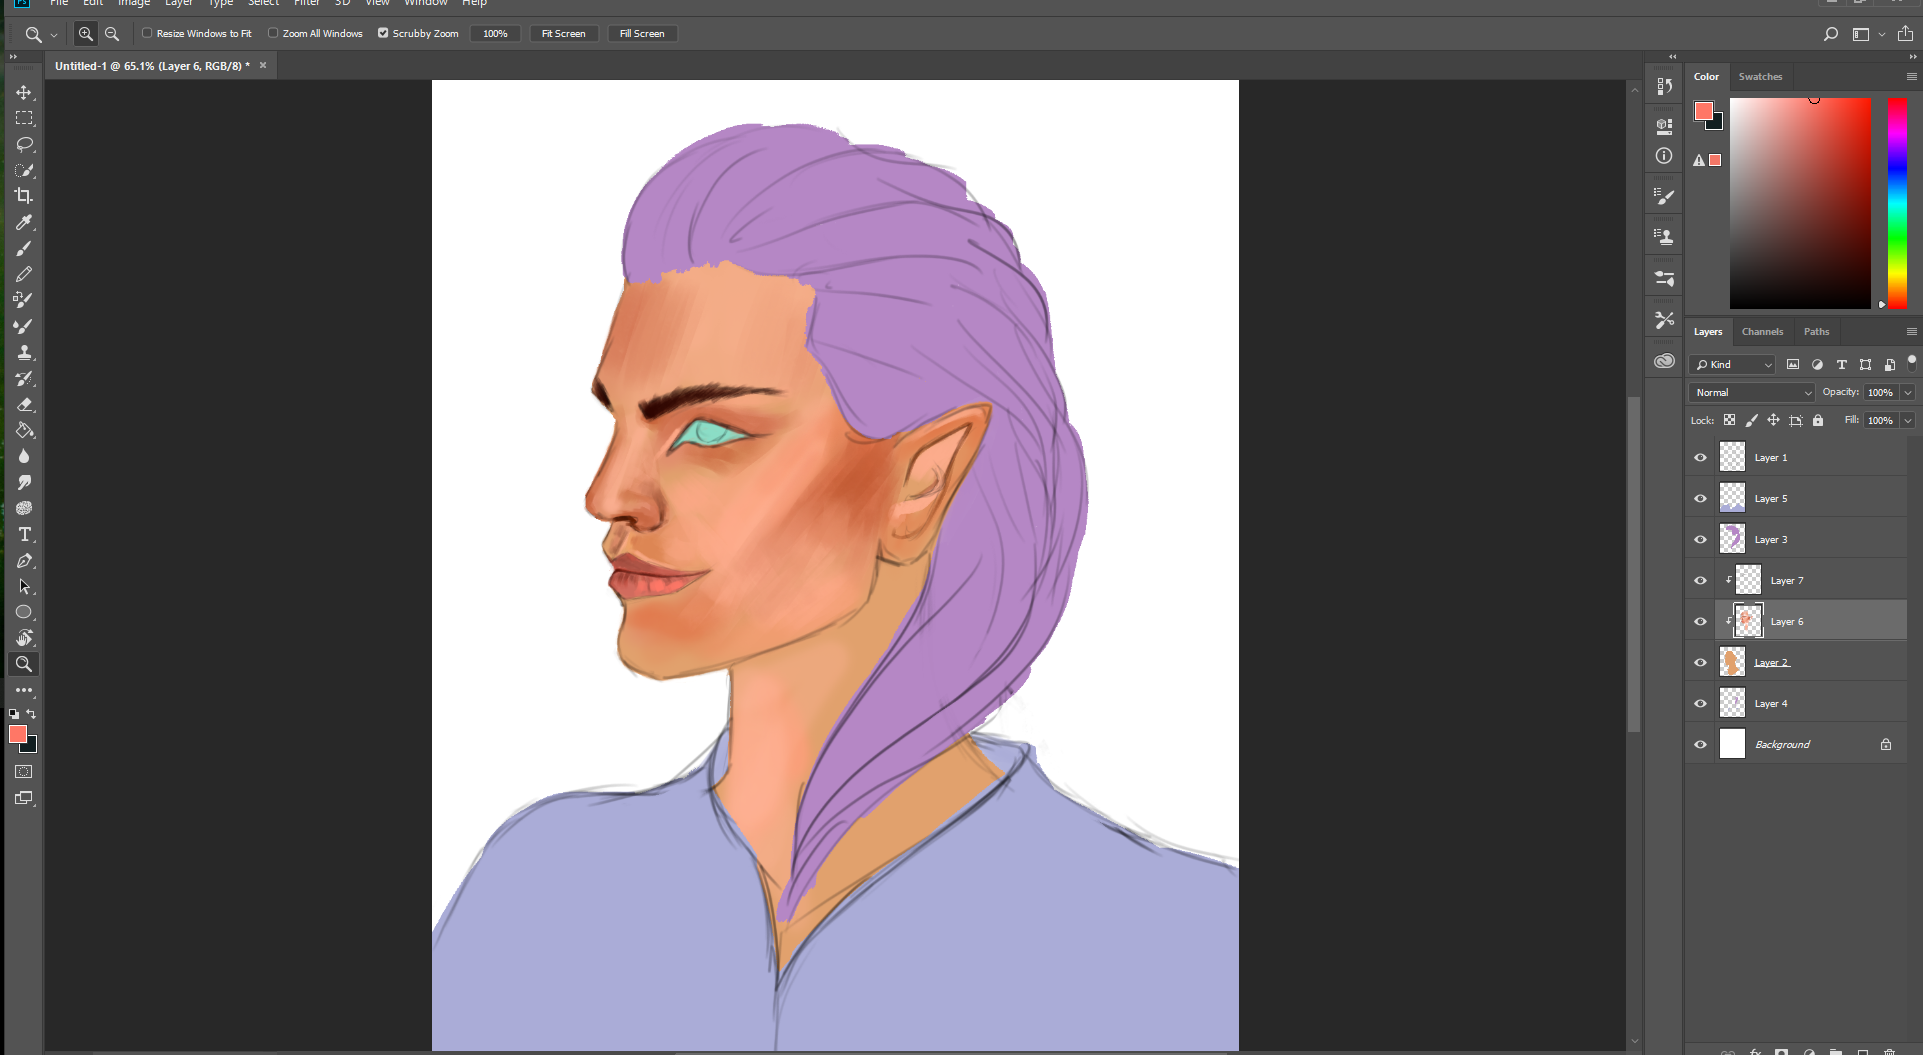The height and width of the screenshot is (1055, 1923).
Task: Hide Layer 5 visibility eye
Action: click(1700, 498)
